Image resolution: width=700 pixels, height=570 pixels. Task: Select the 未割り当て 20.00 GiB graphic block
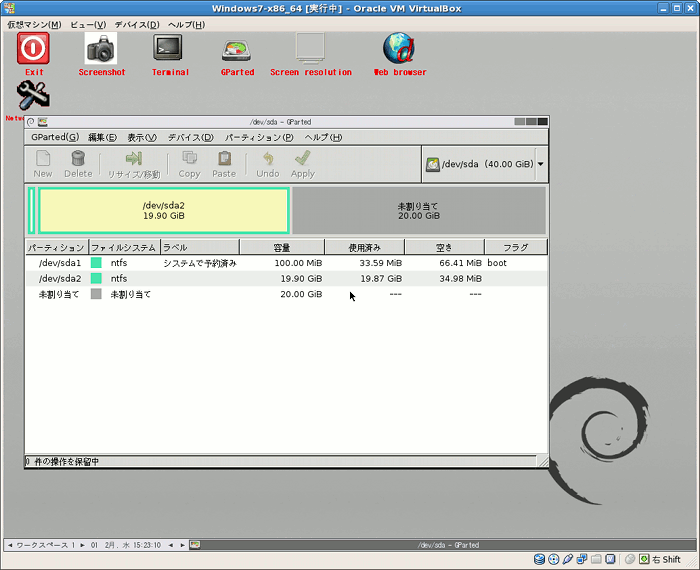[418, 210]
